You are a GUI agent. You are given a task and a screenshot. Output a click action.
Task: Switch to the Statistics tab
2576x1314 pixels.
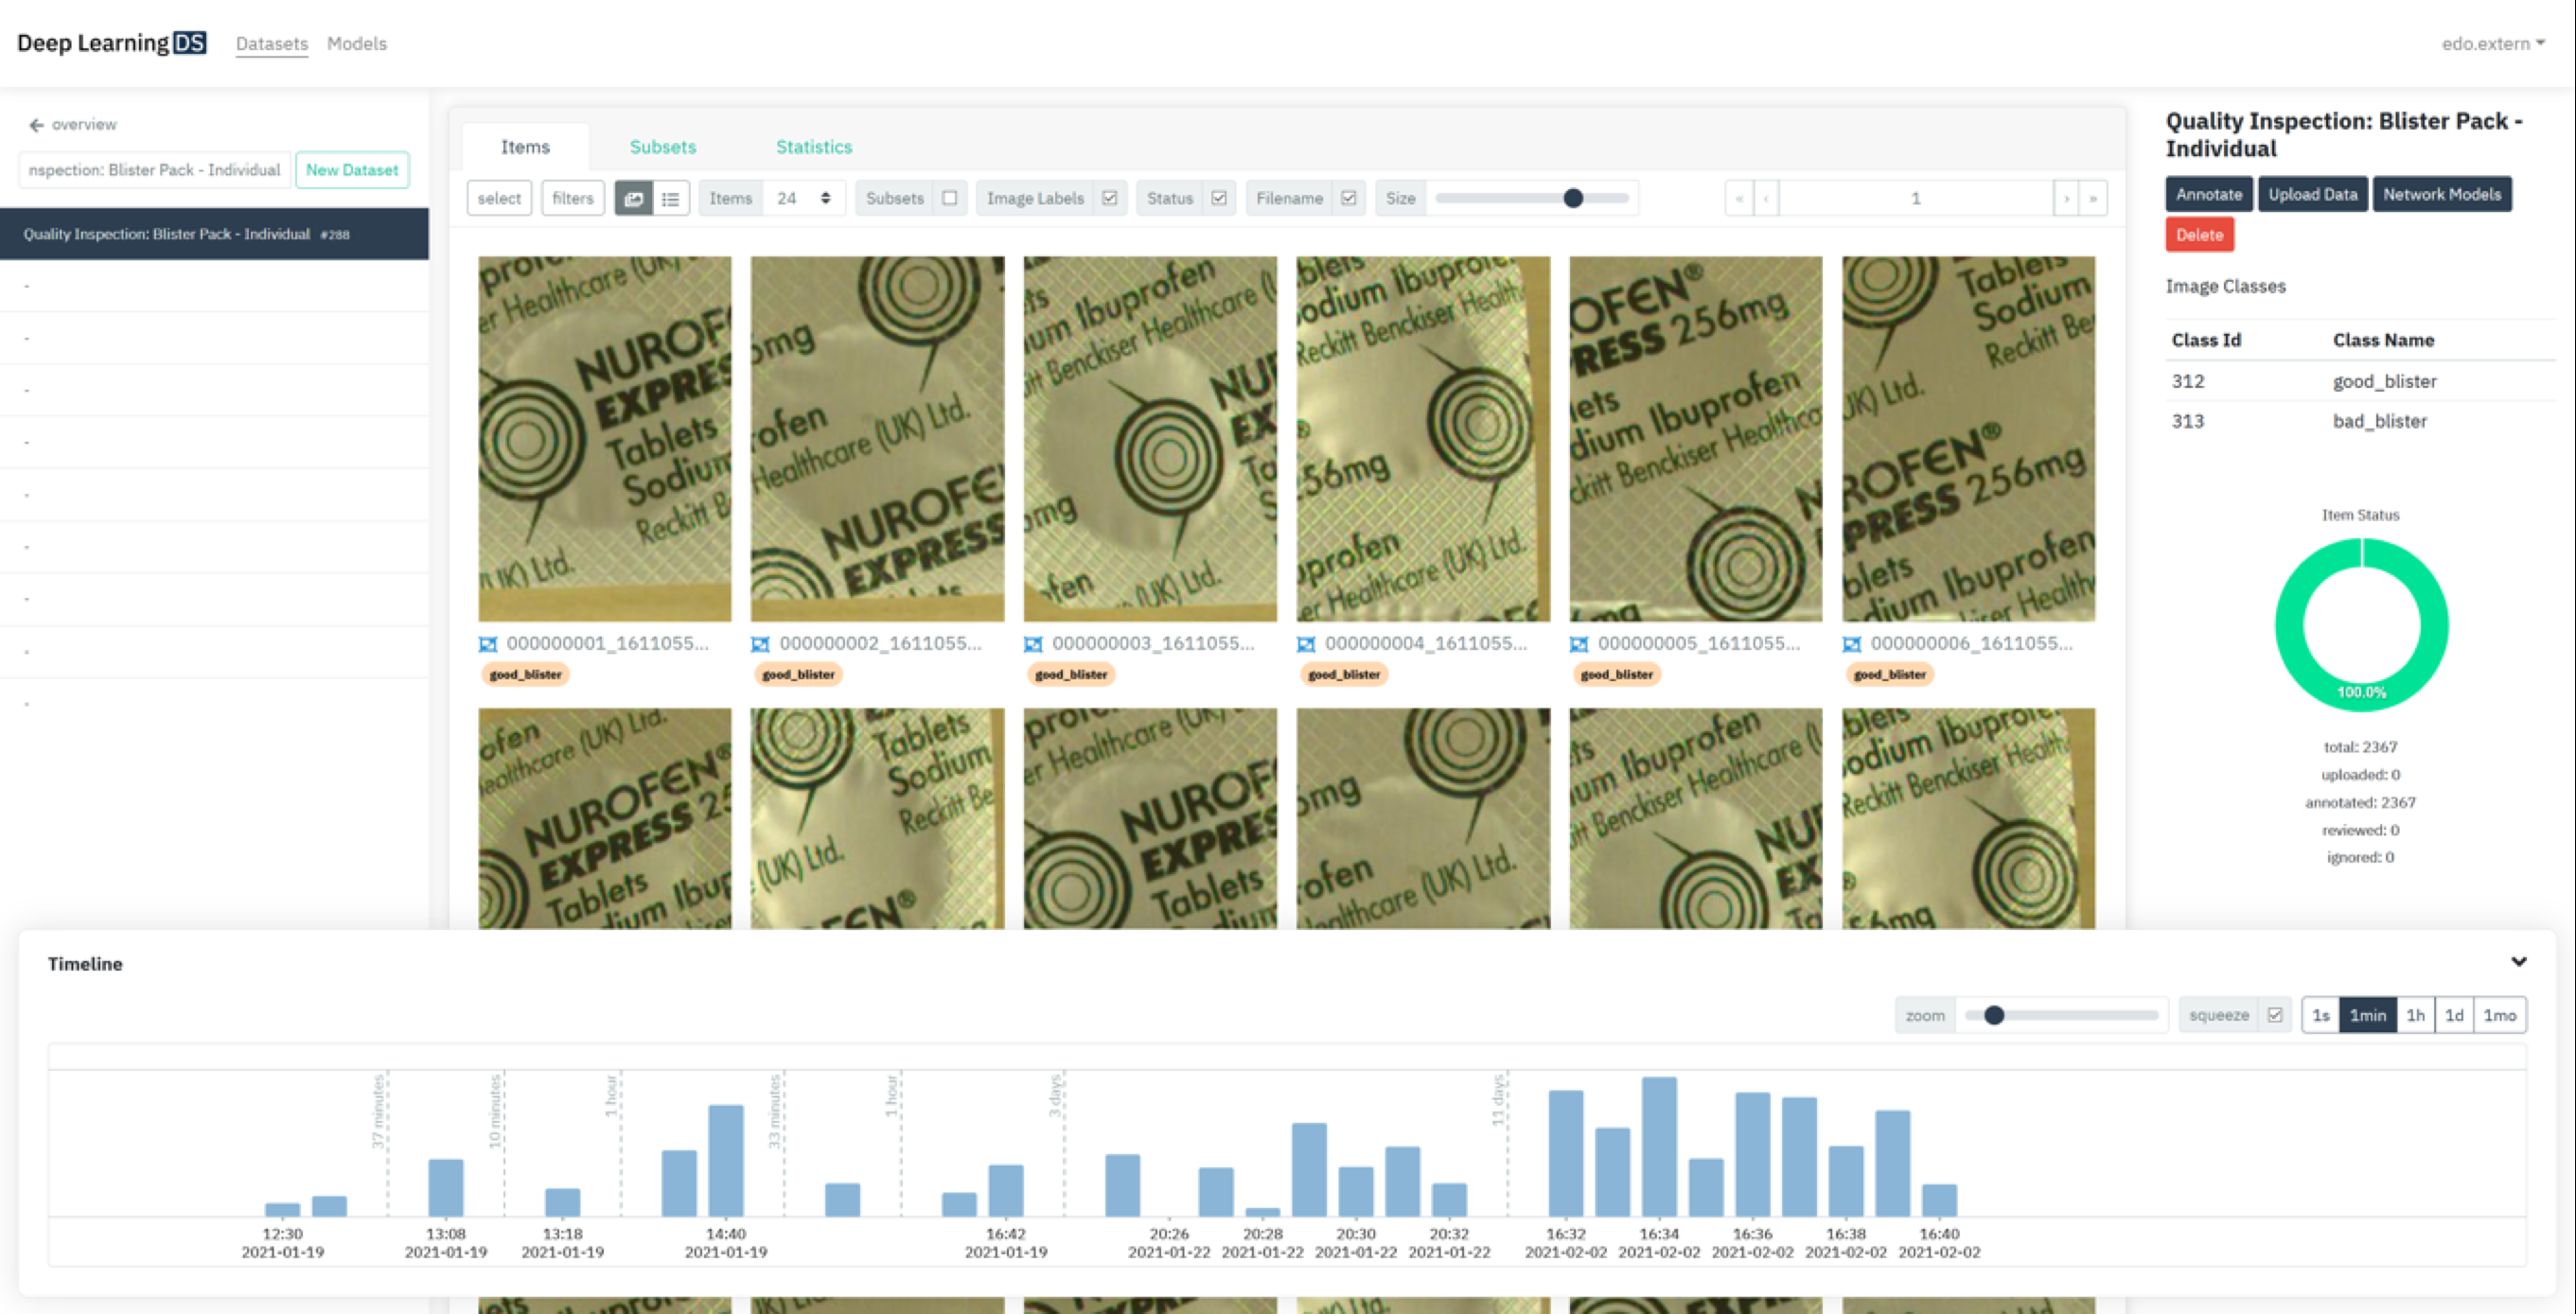pyautogui.click(x=814, y=147)
